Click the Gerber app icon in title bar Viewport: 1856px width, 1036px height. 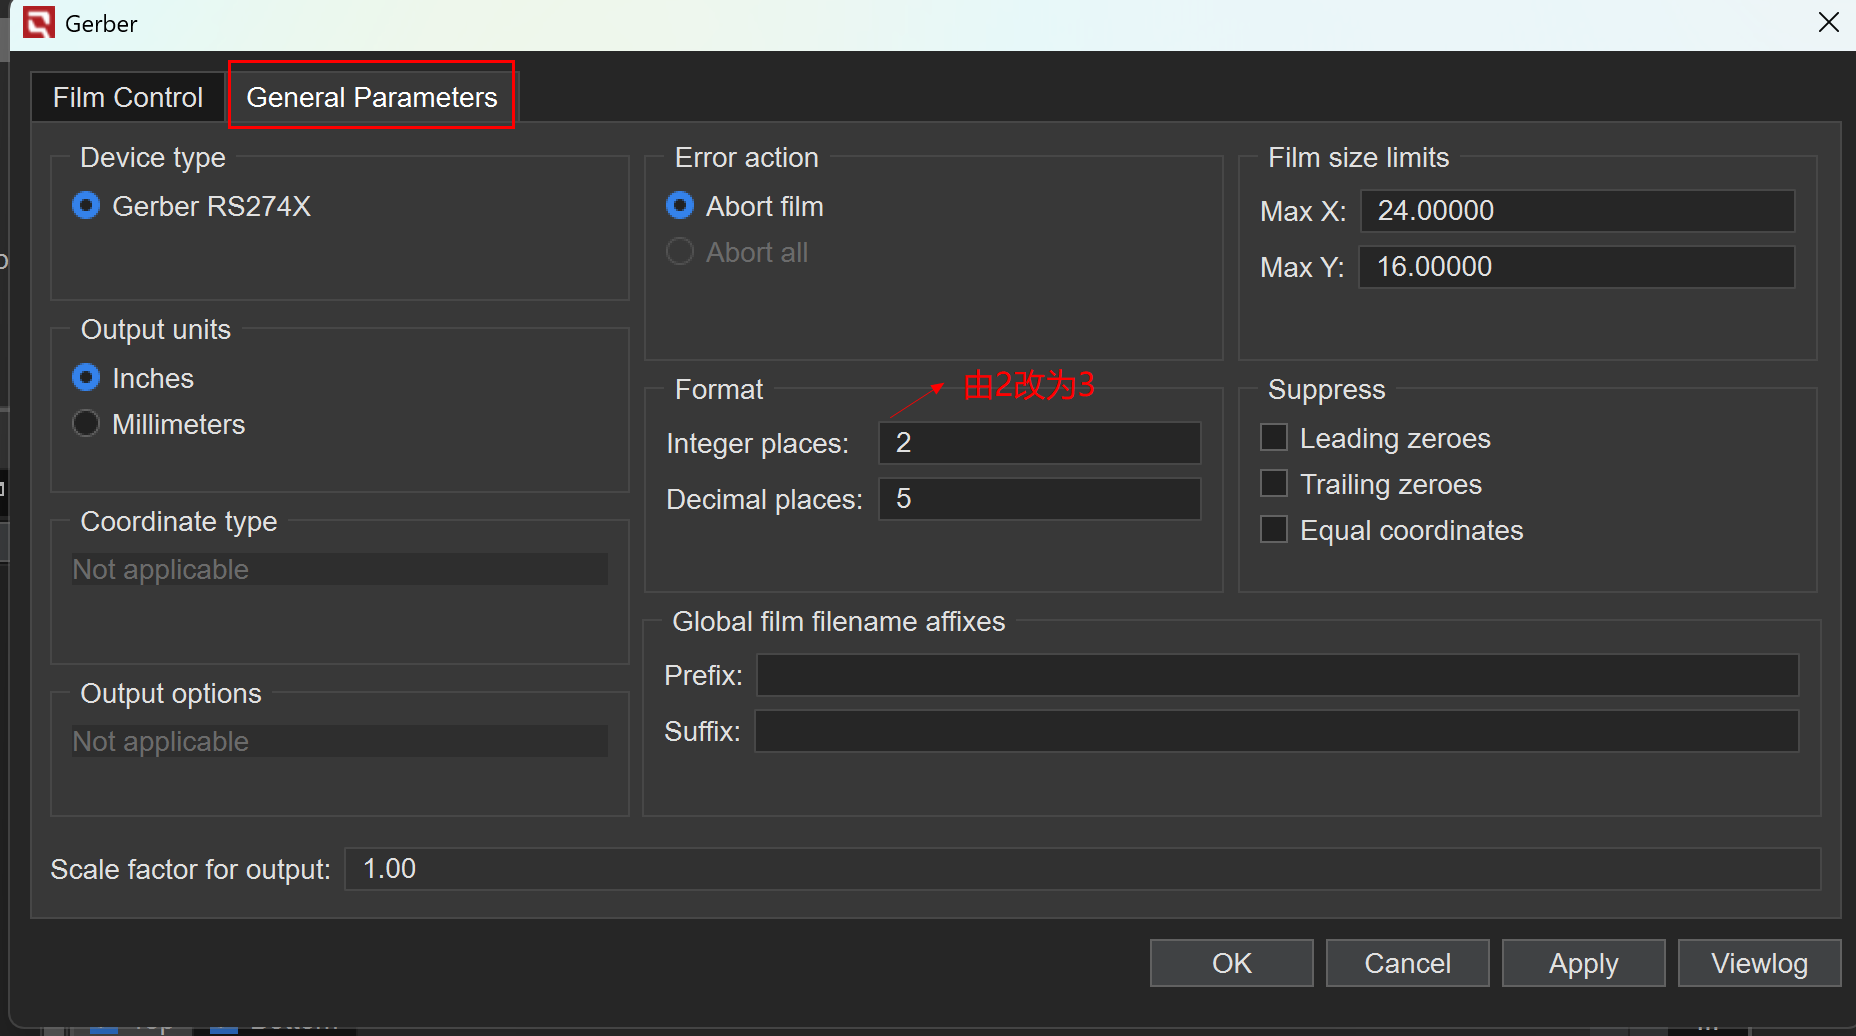click(39, 22)
